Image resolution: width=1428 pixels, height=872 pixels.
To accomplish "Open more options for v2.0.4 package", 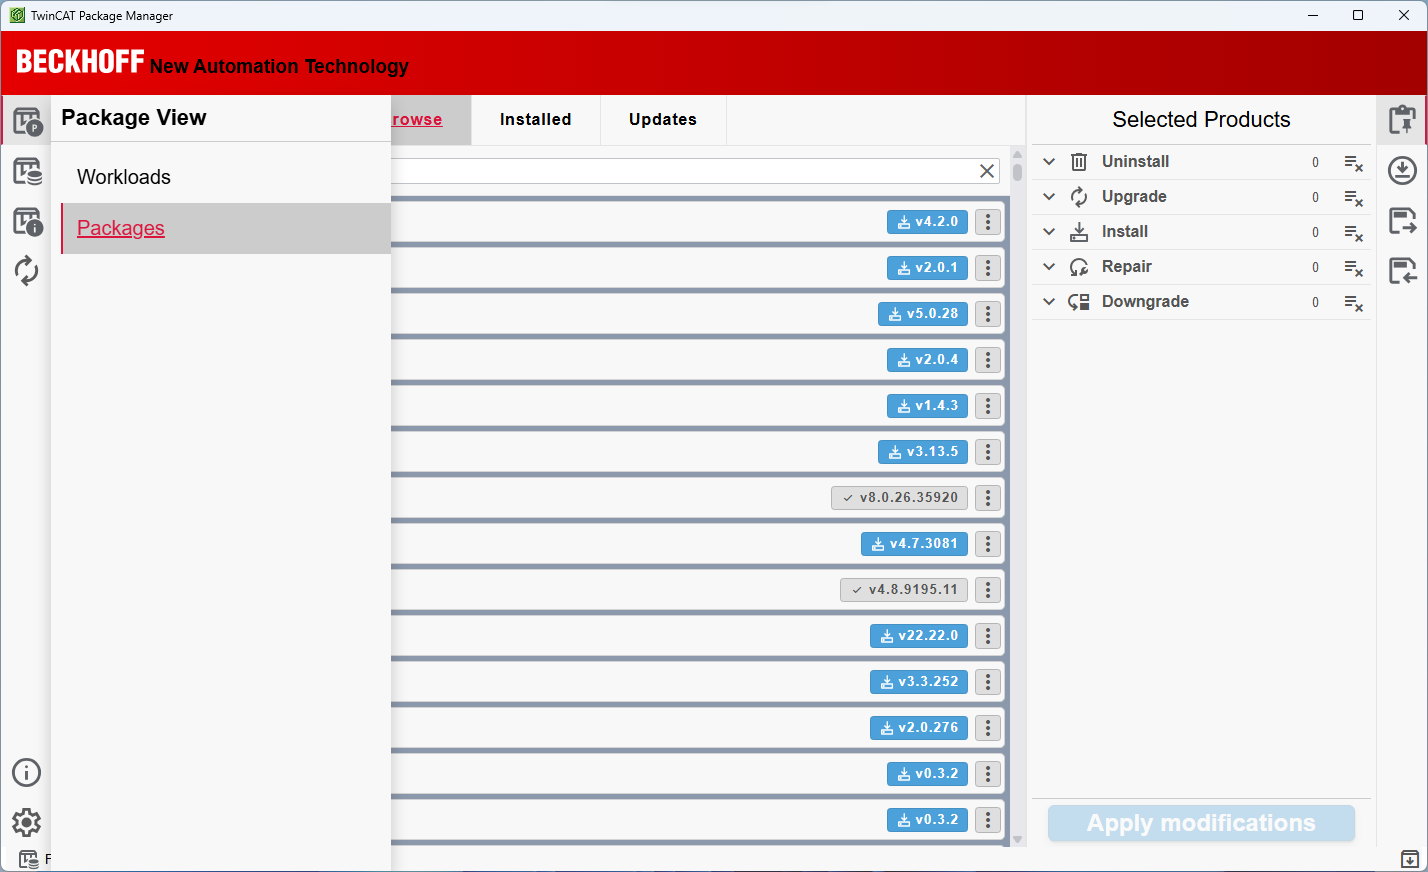I will tap(988, 360).
